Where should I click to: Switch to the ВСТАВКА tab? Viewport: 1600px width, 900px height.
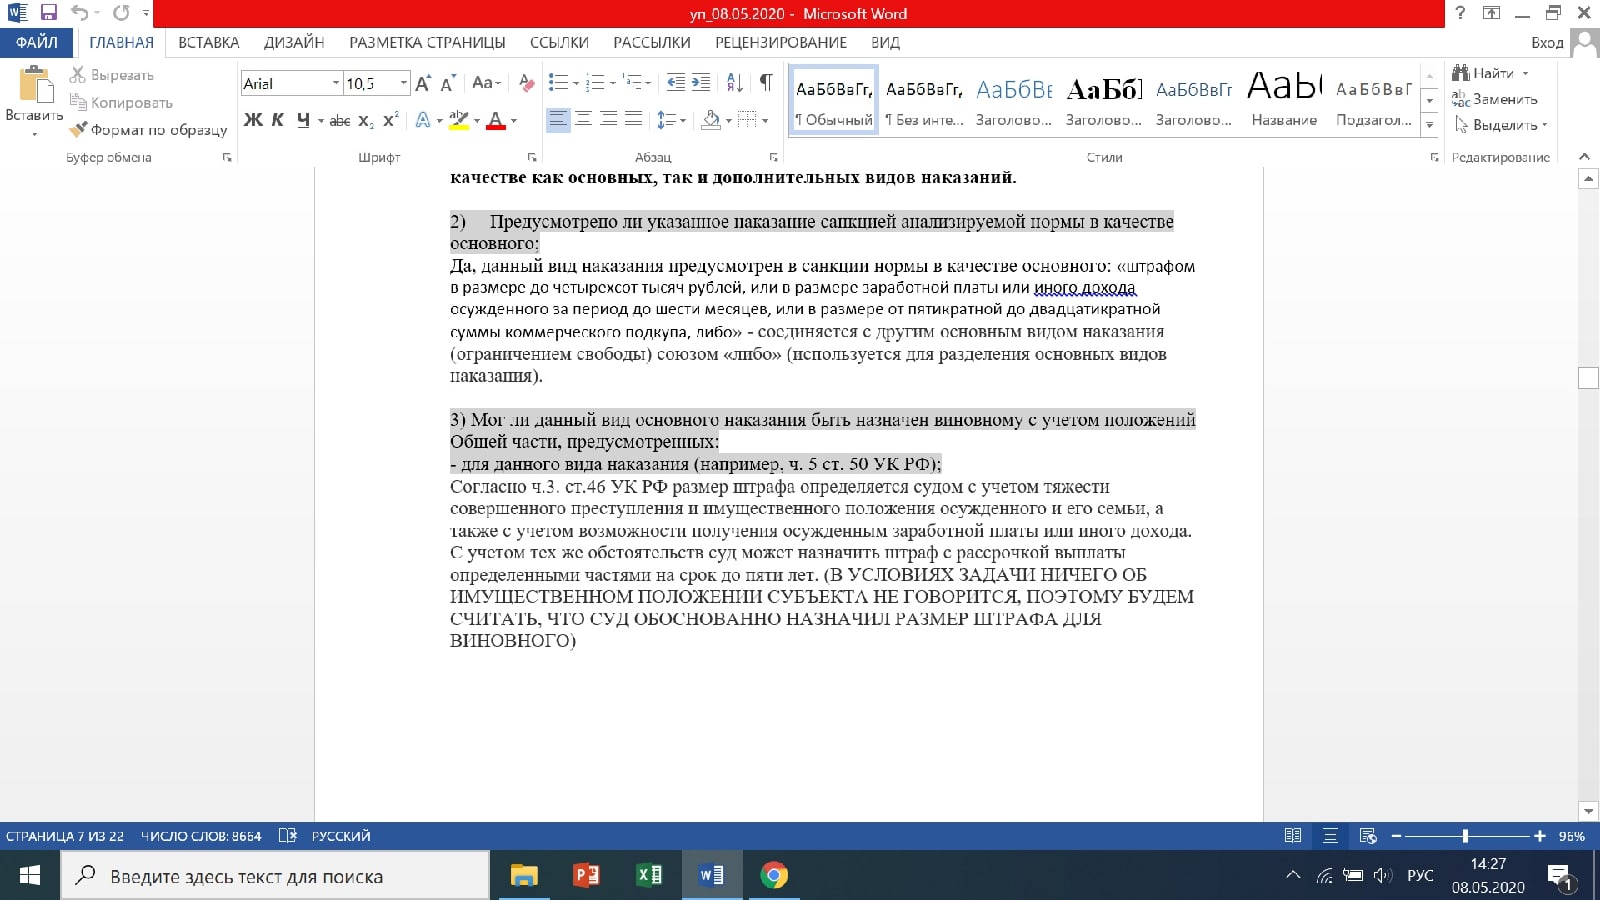[x=209, y=42]
